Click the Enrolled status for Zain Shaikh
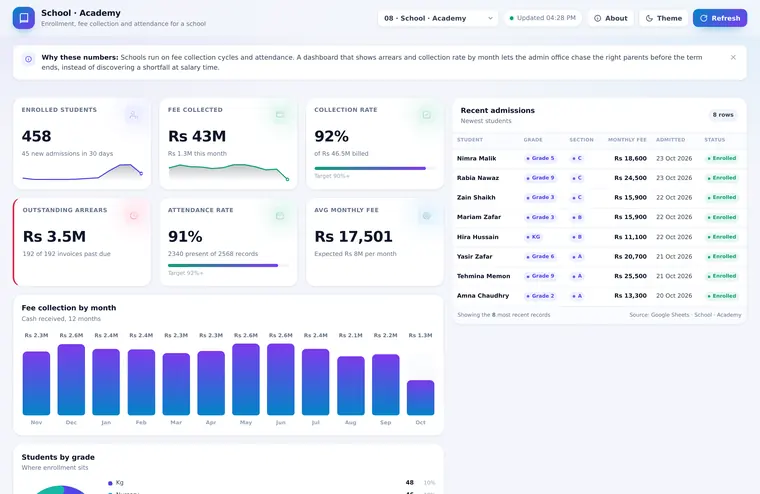The width and height of the screenshot is (760, 494). click(x=721, y=197)
